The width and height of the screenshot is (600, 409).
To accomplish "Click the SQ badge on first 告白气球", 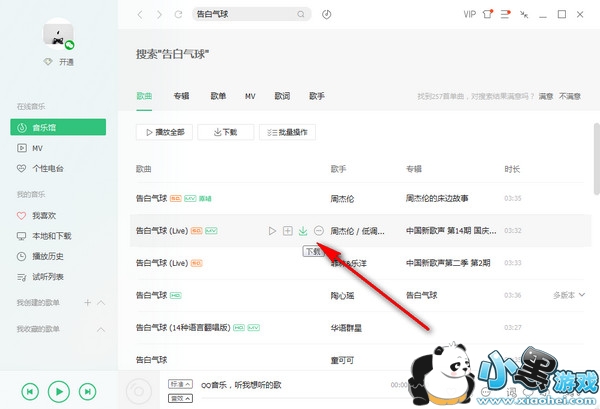I will point(176,199).
